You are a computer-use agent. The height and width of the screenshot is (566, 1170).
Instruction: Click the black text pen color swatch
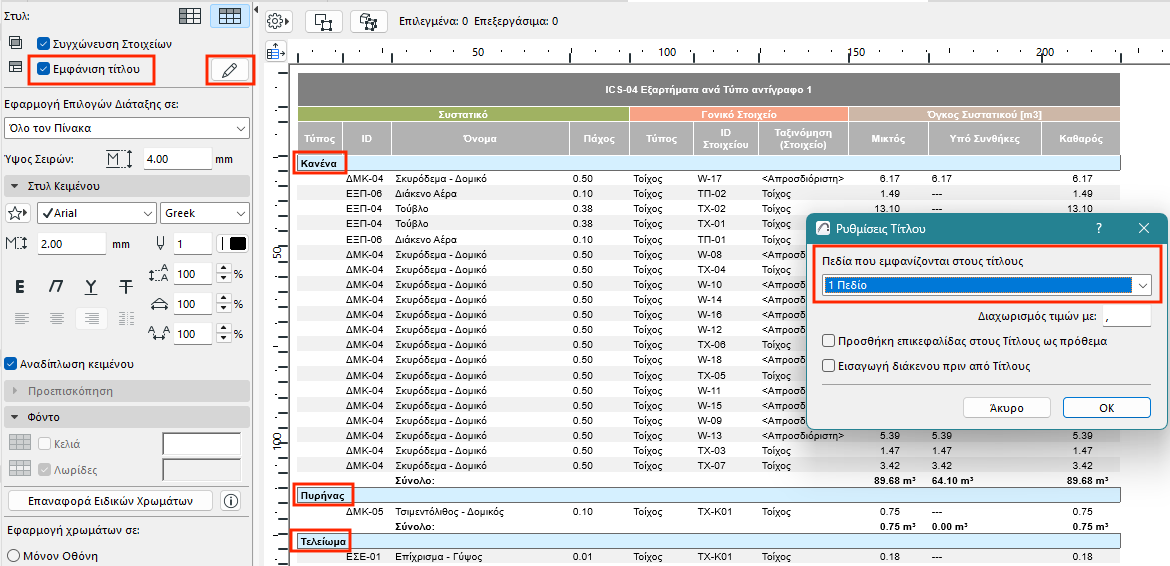tap(237, 244)
